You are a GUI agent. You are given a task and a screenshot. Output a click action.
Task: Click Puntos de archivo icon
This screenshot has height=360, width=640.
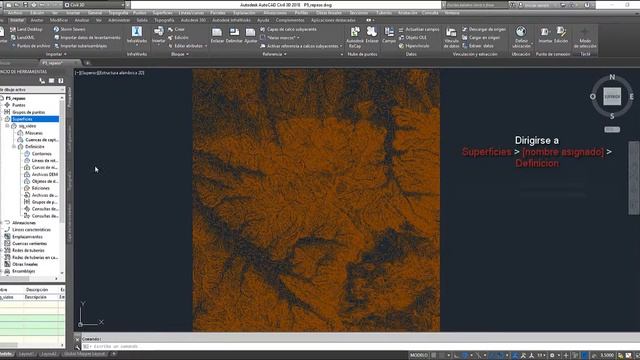[x=13, y=46]
